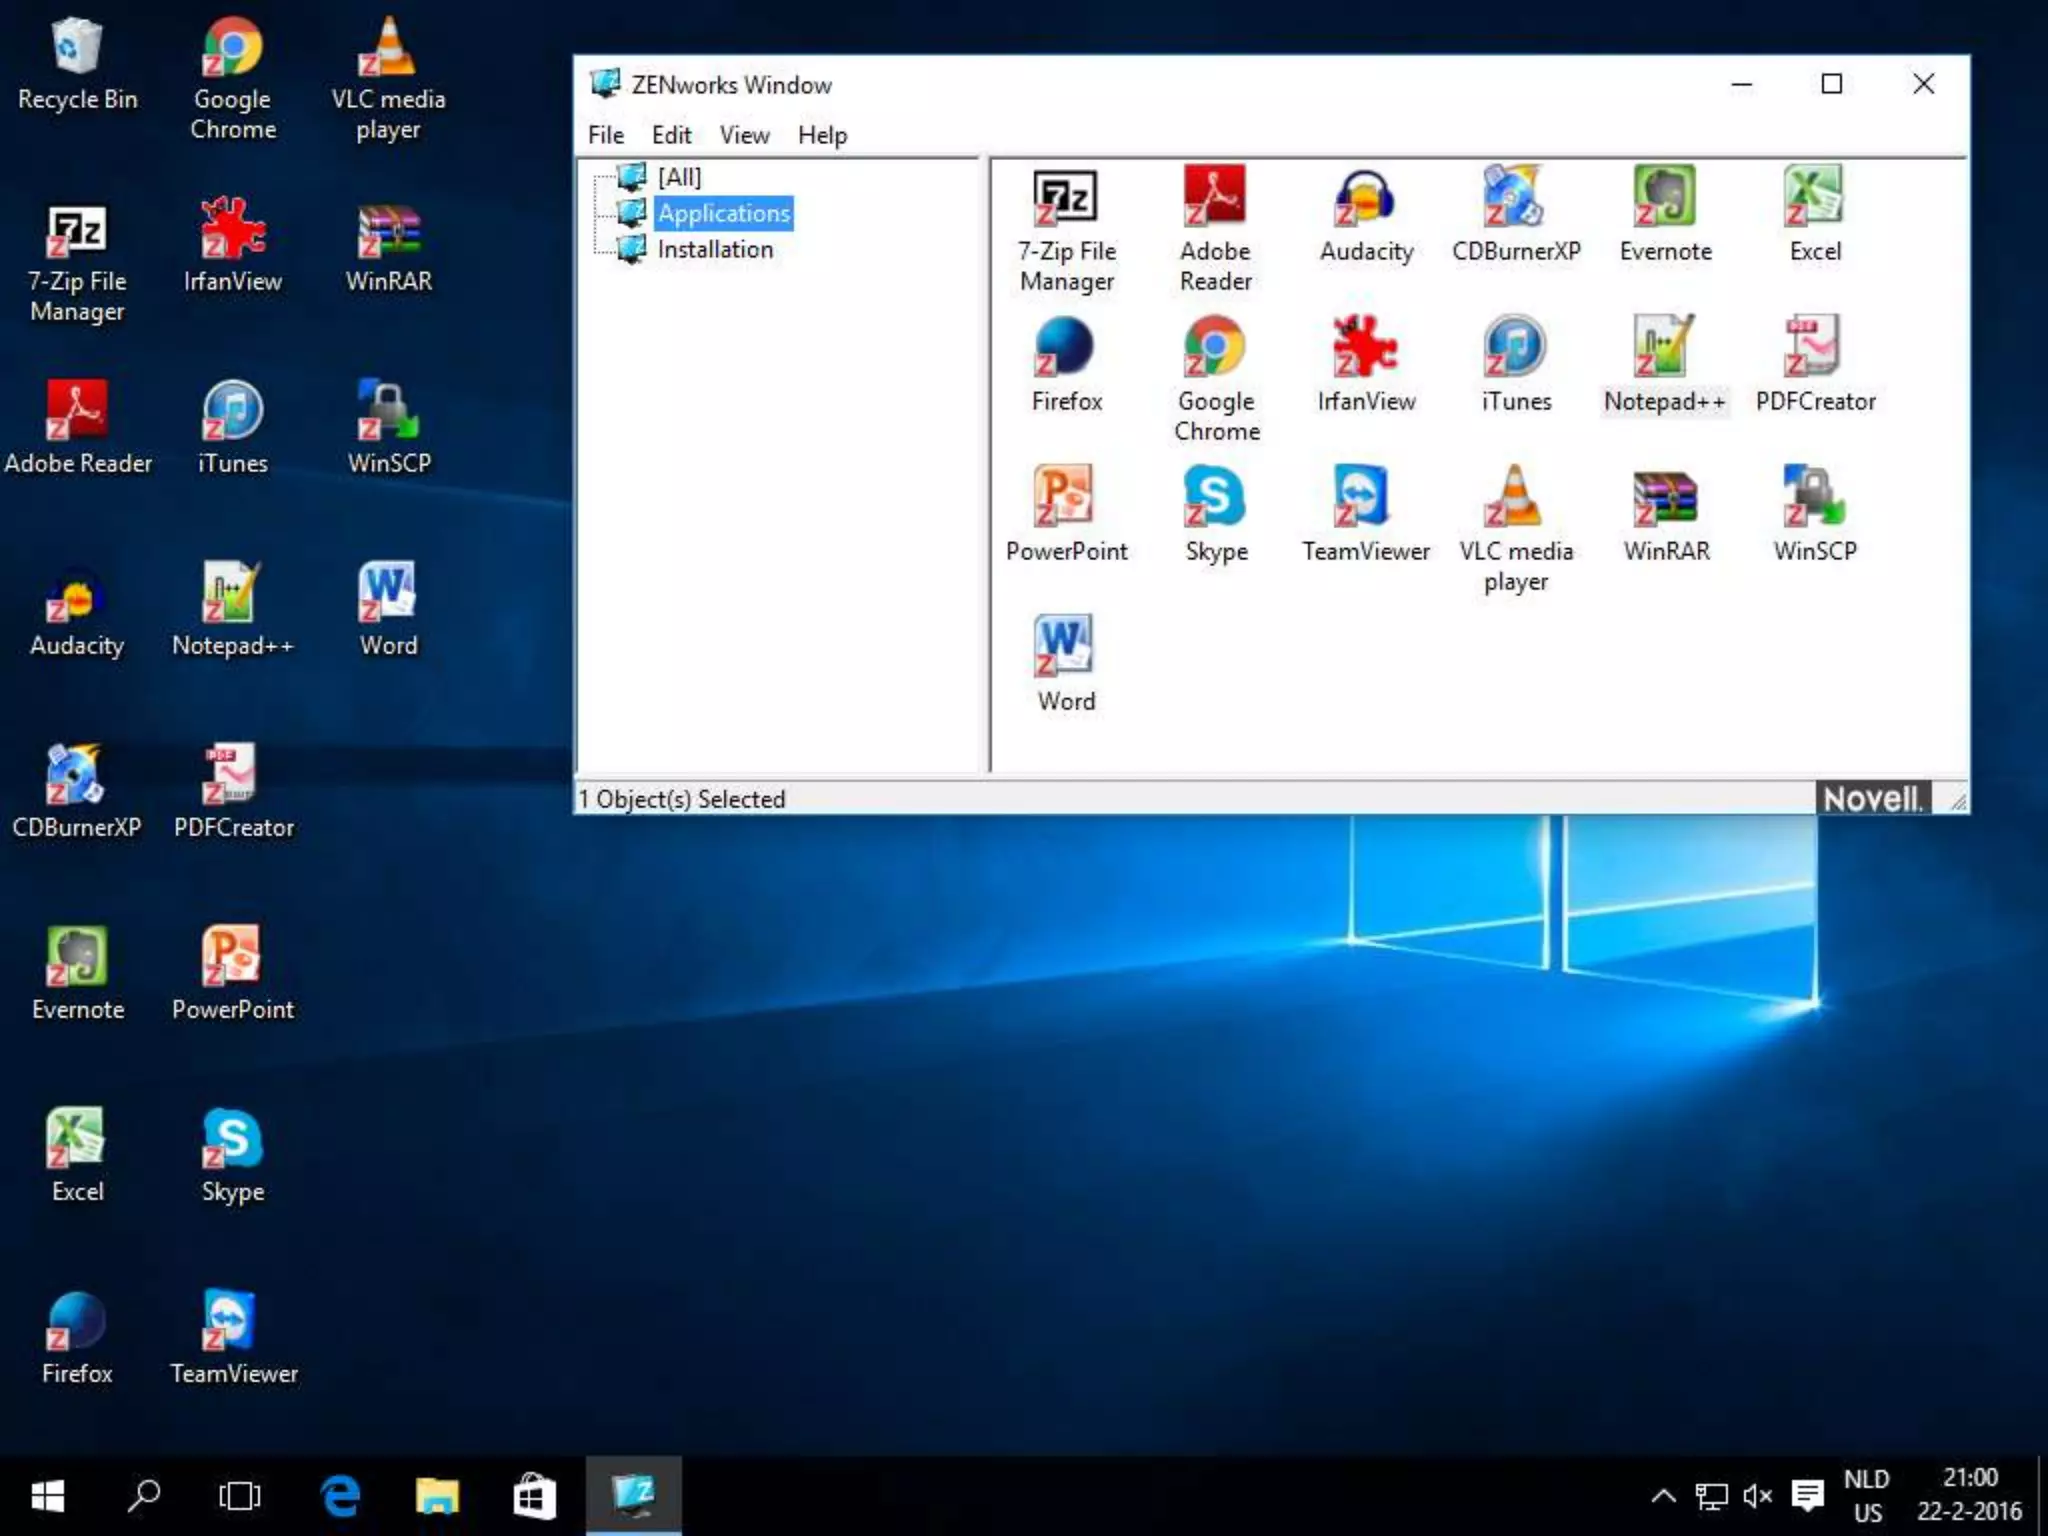
Task: Launch Microsoft Edge from taskbar
Action: (340, 1496)
